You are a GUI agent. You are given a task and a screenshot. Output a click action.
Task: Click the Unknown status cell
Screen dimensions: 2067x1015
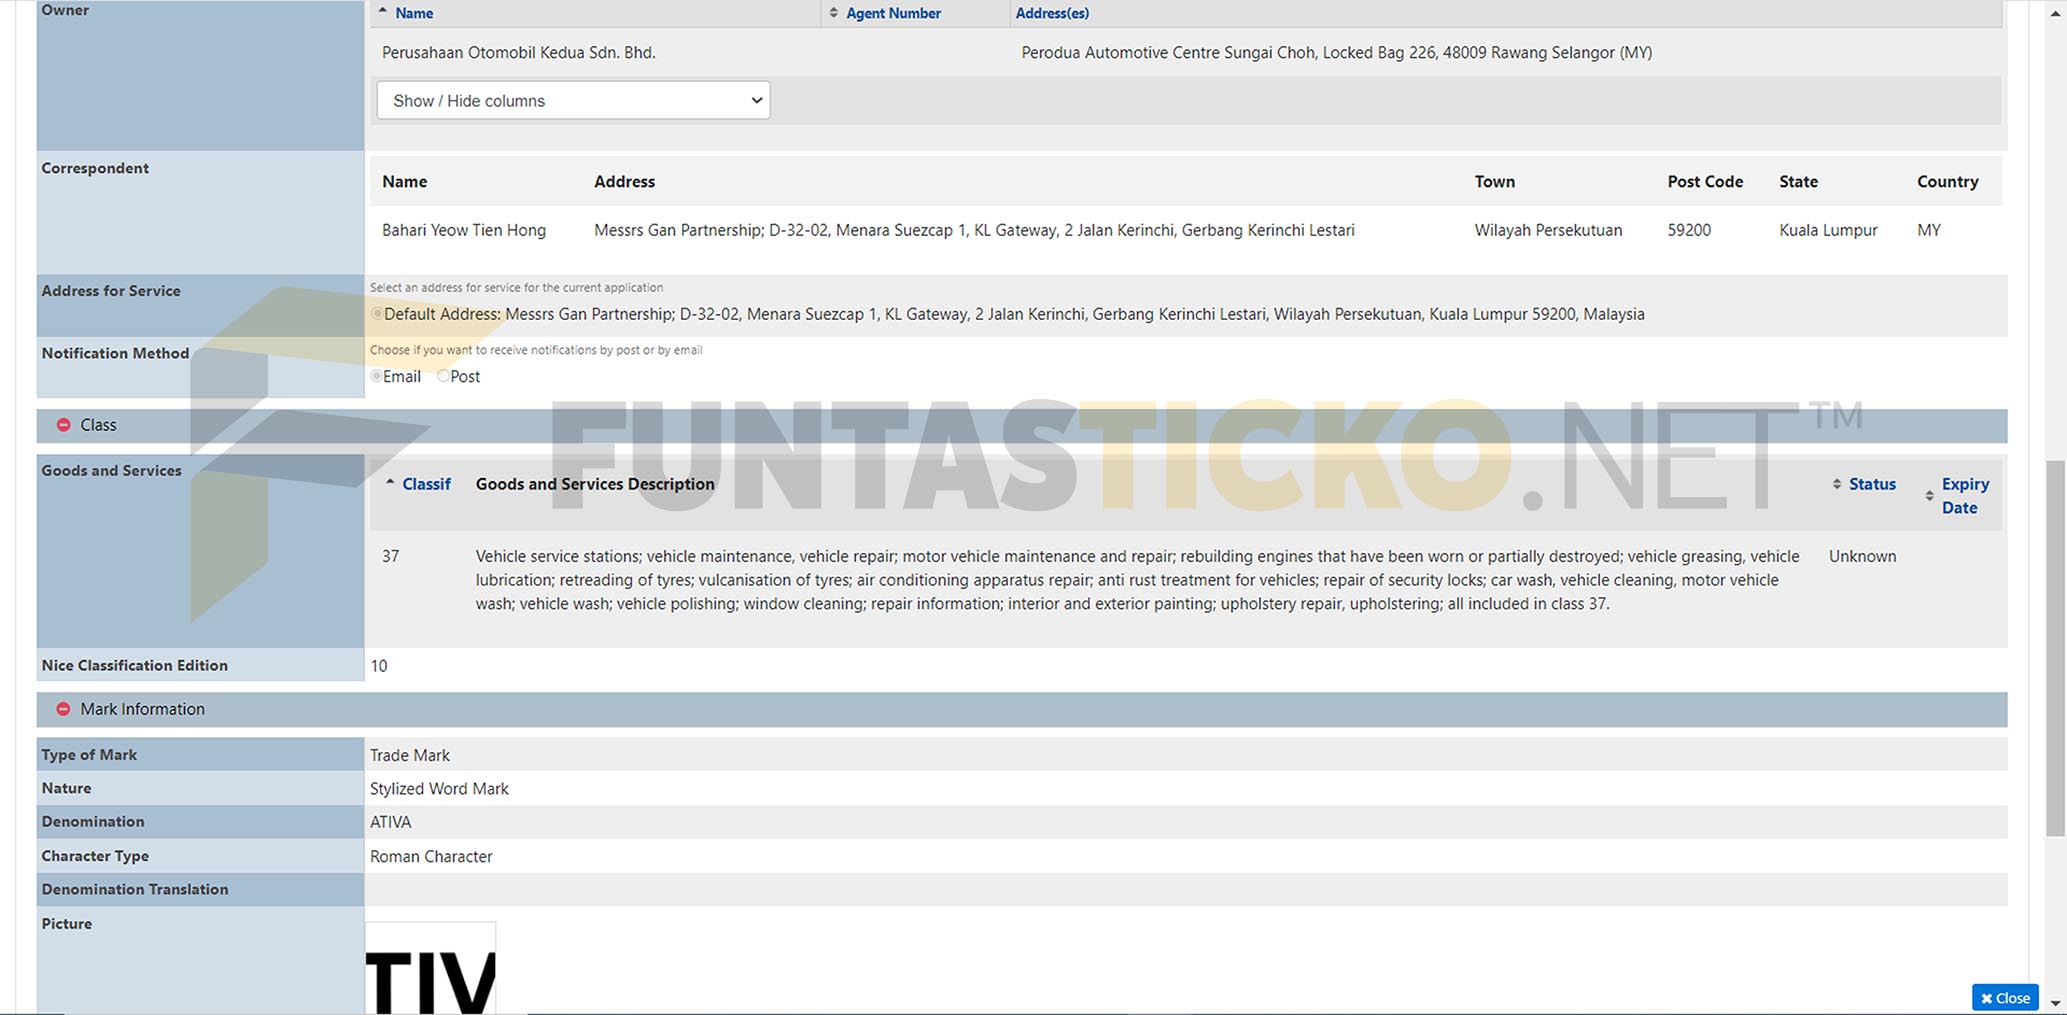[x=1862, y=556]
